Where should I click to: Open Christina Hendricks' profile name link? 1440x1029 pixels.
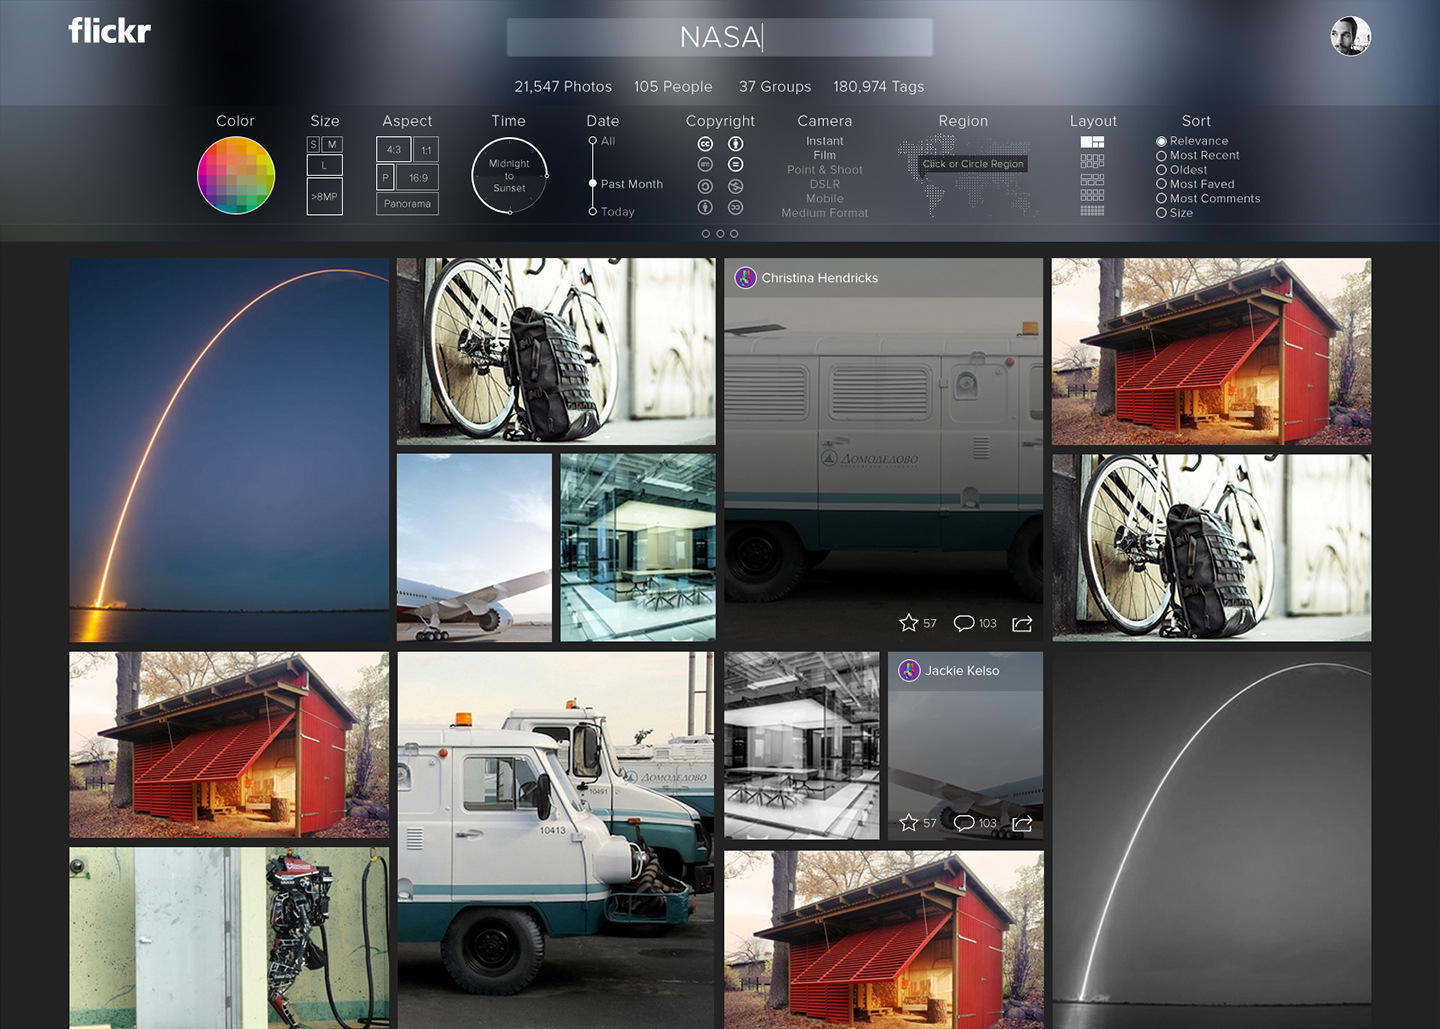click(820, 278)
